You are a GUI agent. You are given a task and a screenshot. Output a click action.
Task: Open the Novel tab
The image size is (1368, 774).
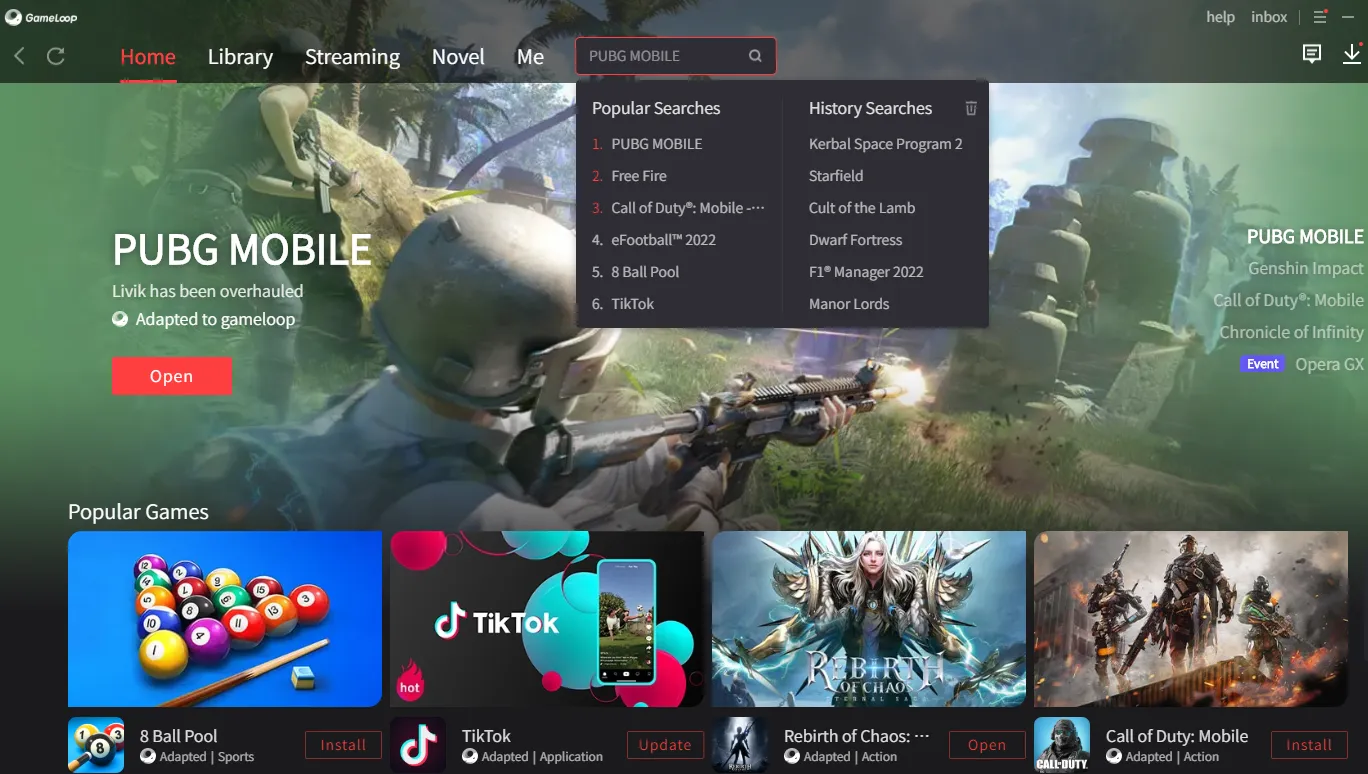click(x=458, y=57)
